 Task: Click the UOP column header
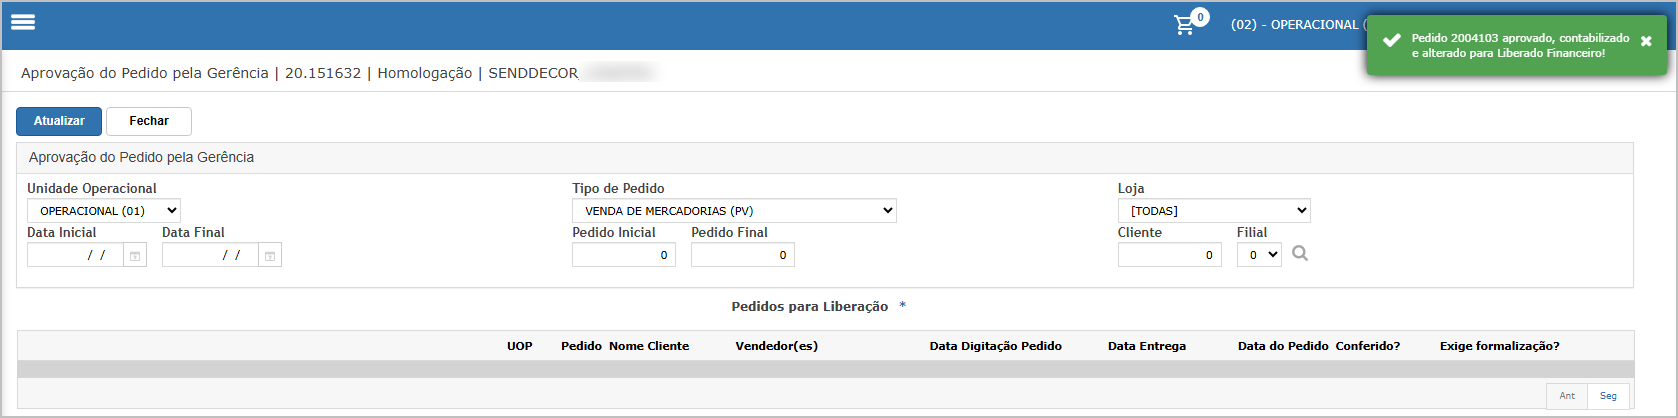click(520, 346)
